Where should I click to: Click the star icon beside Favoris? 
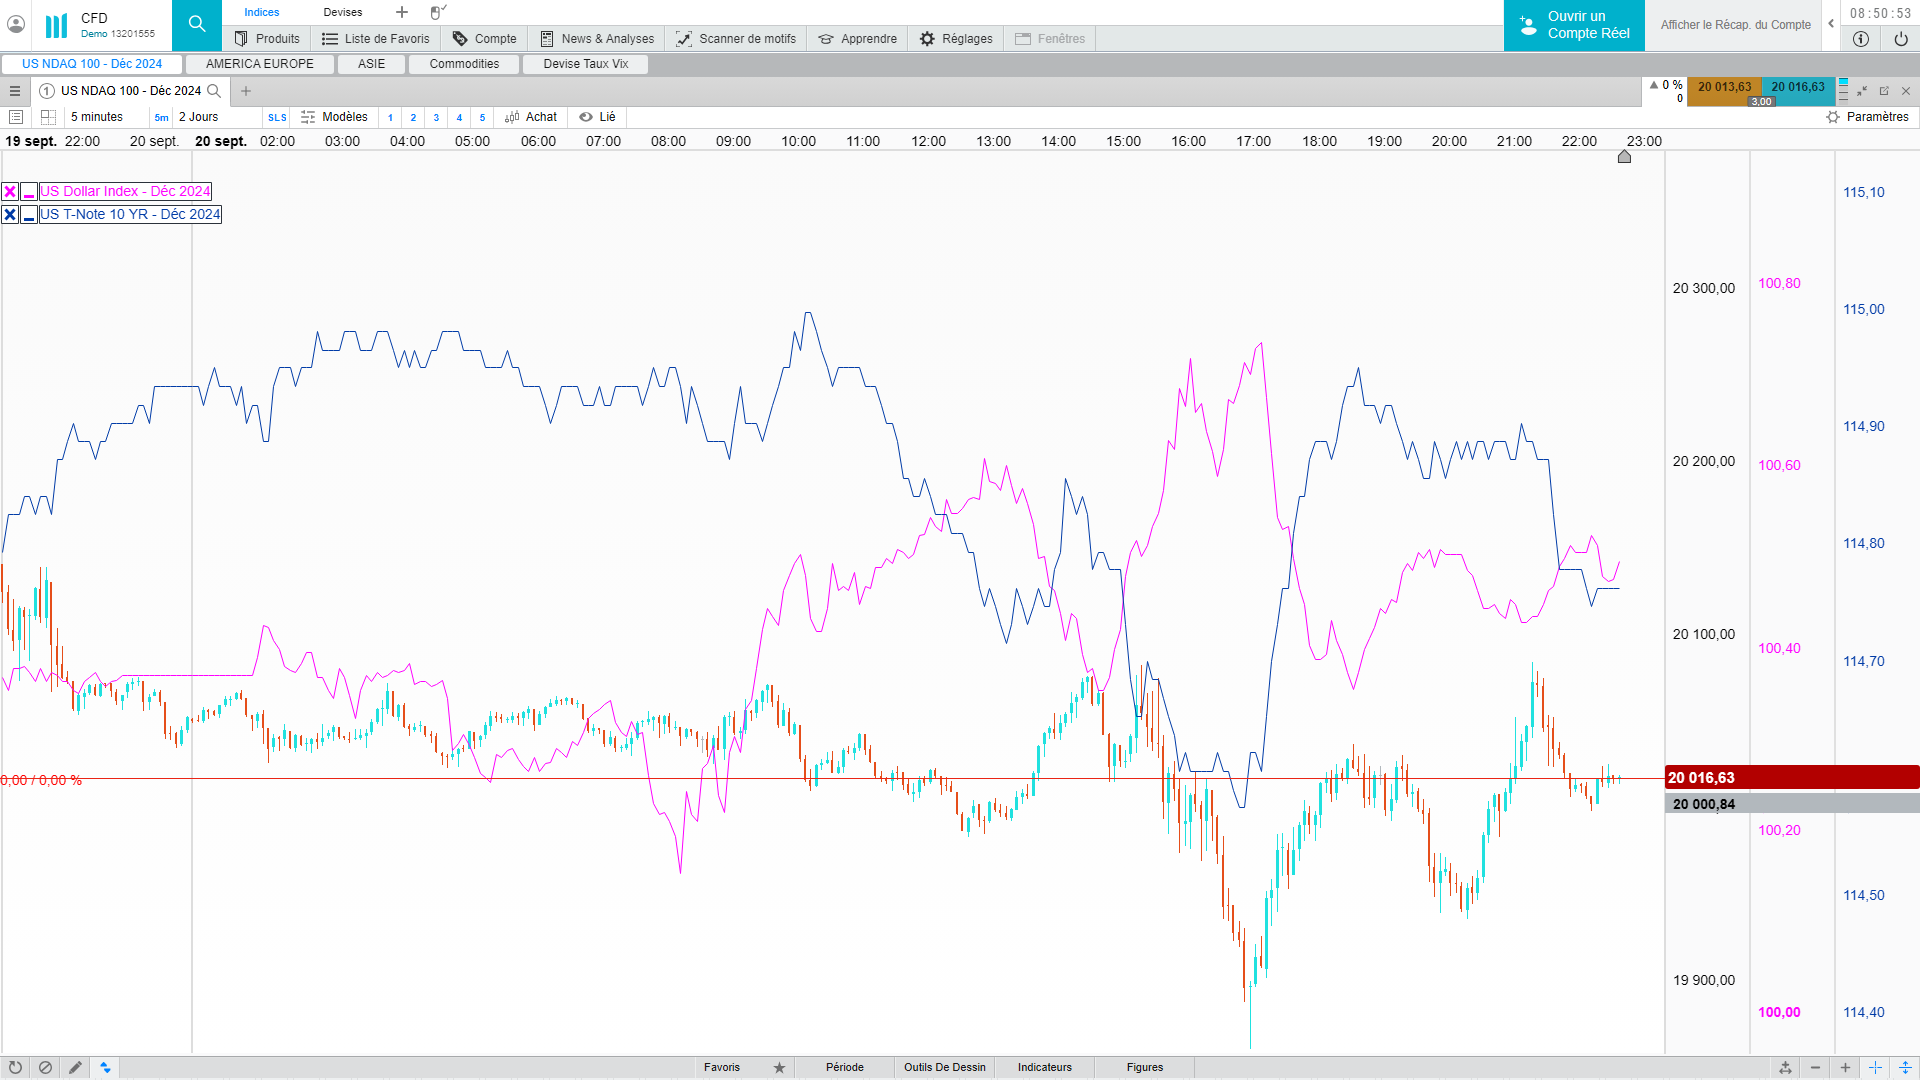click(x=779, y=1067)
